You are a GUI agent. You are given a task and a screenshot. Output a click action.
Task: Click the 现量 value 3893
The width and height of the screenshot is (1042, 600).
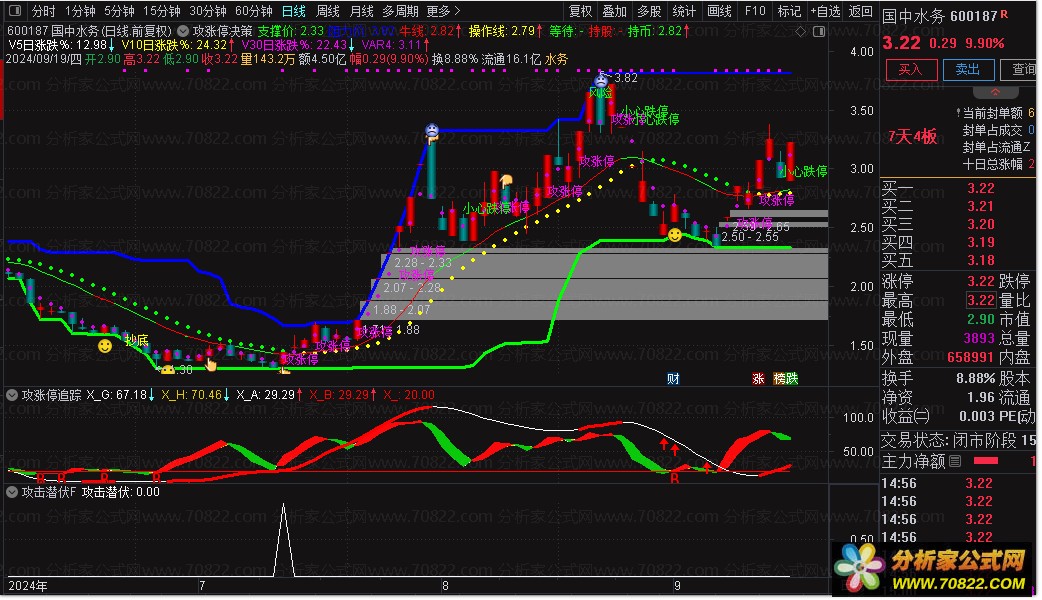pyautogui.click(x=980, y=338)
